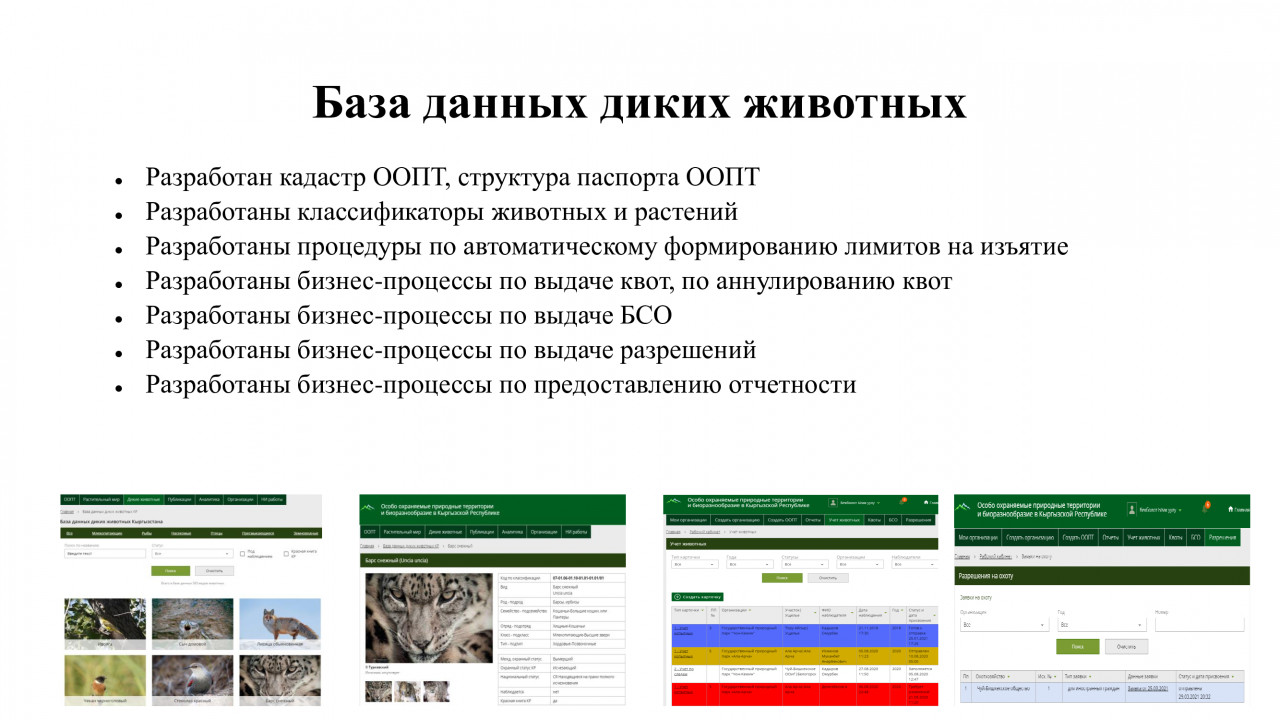Viewport: 1280px width, 720px height.
Task: Click the notification bell in hunting permits header
Action: 1206,507
